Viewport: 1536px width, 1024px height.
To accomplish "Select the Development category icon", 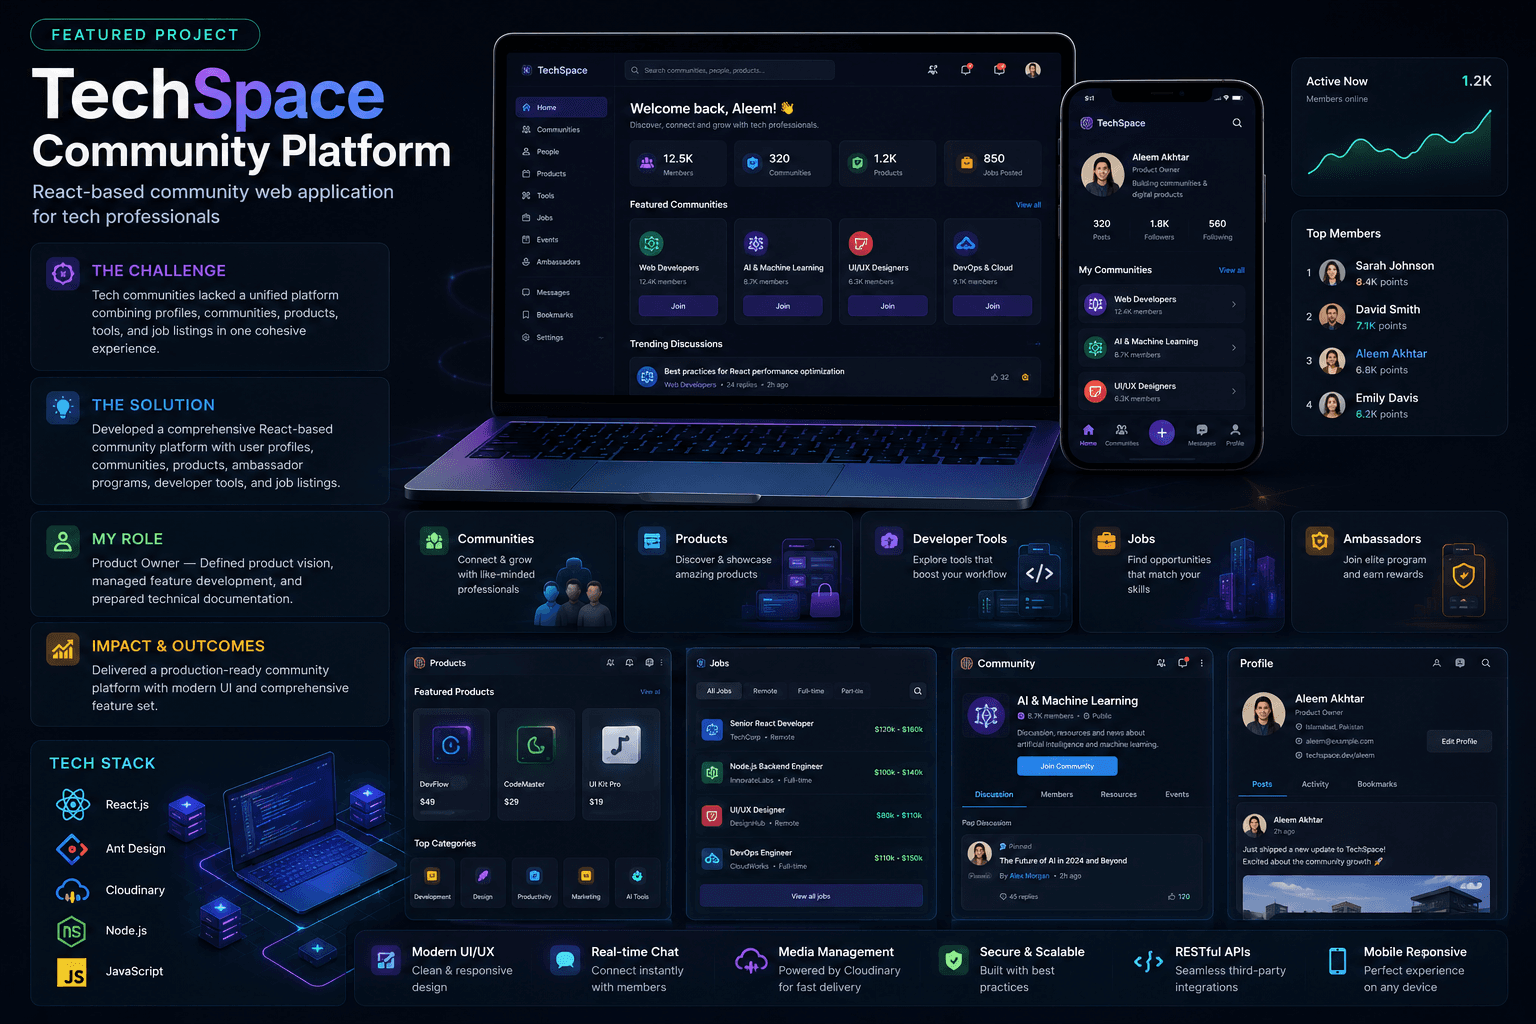I will point(432,876).
